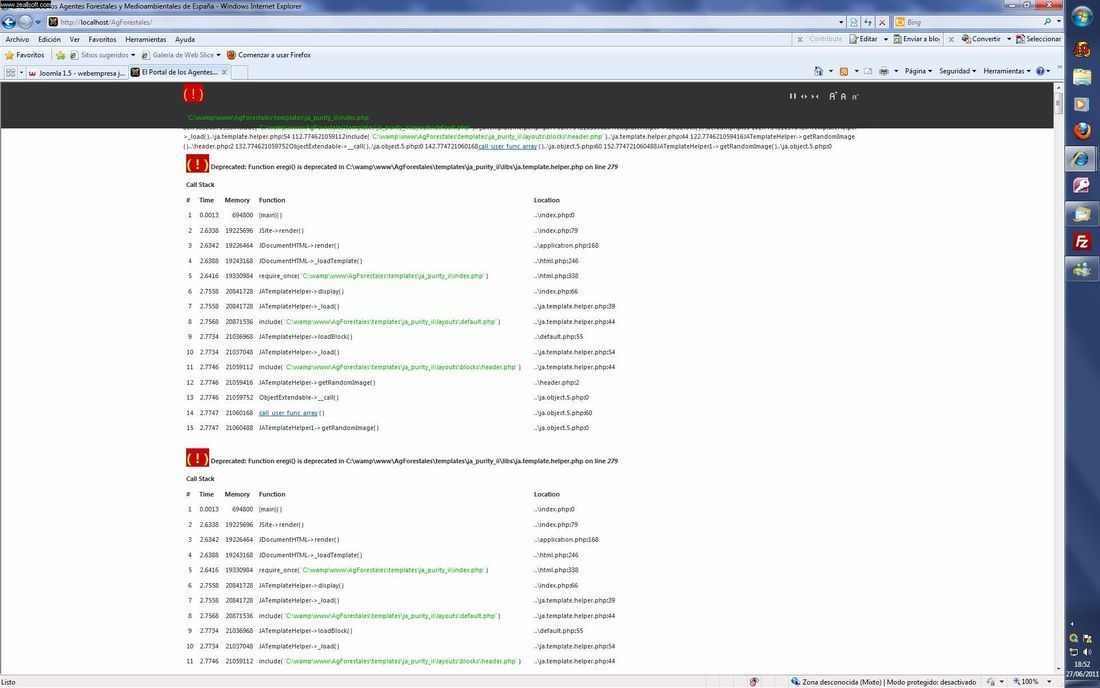The width and height of the screenshot is (1100, 688).
Task: Open the zoom level dropdown arrow
Action: click(x=1049, y=682)
